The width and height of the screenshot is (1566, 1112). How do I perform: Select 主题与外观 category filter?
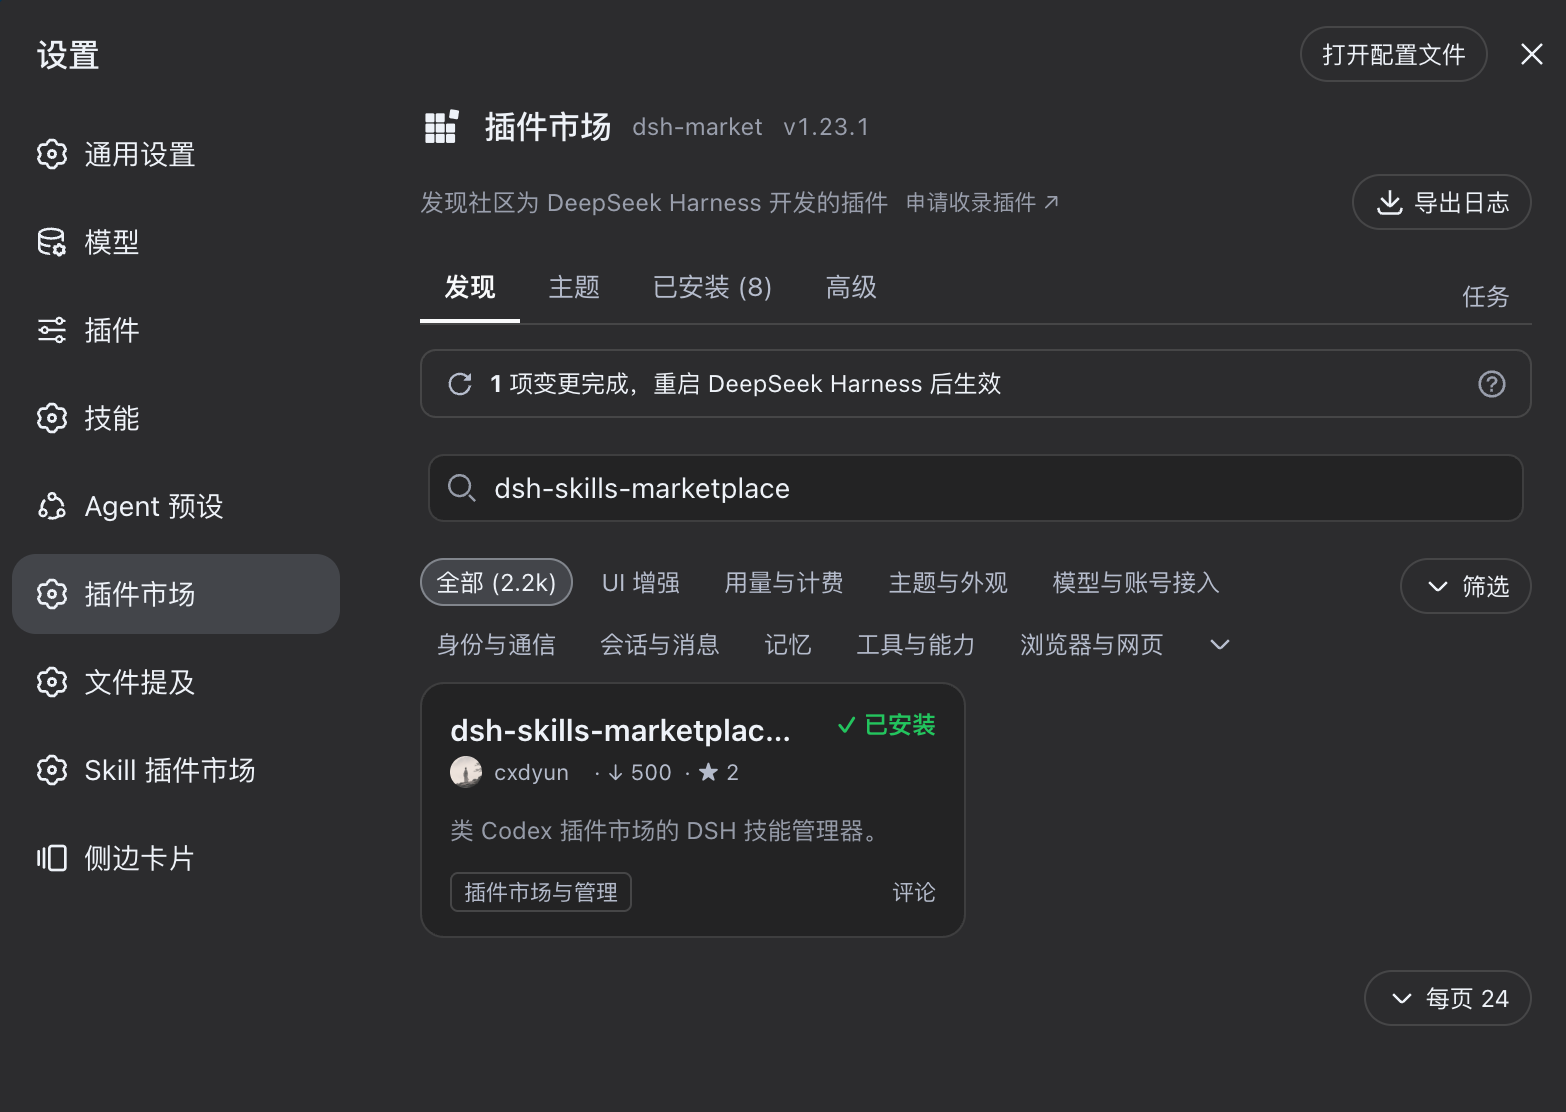pos(948,583)
